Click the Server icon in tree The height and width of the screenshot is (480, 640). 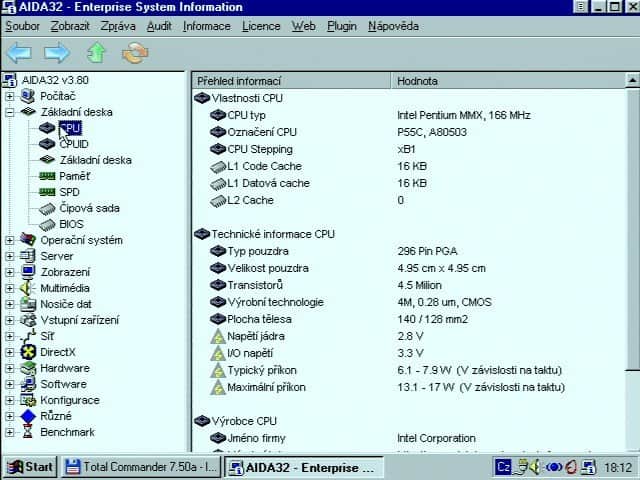click(x=28, y=256)
